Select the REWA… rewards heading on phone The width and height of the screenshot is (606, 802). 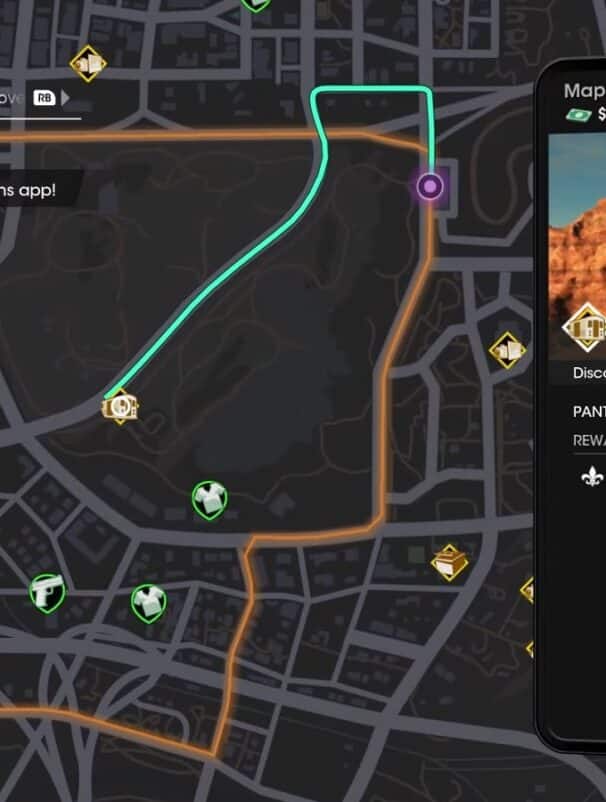pos(589,440)
